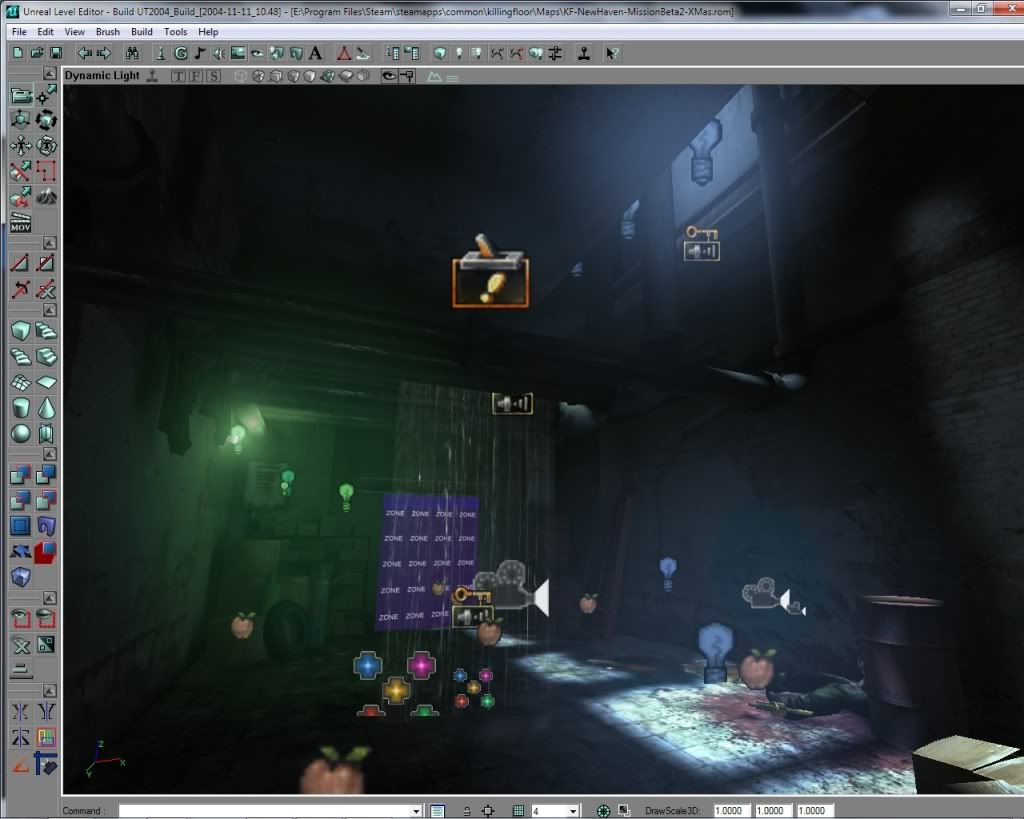Viewport: 1024px width, 819px height.
Task: Toggle the drag grid snap button
Action: tap(518, 811)
